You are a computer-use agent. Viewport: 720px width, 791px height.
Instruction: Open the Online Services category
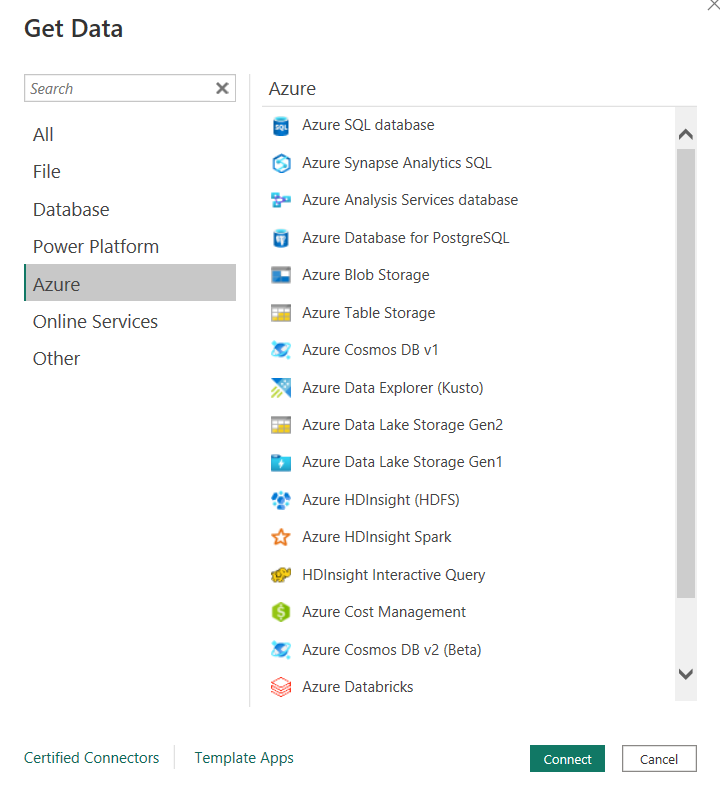pos(95,322)
